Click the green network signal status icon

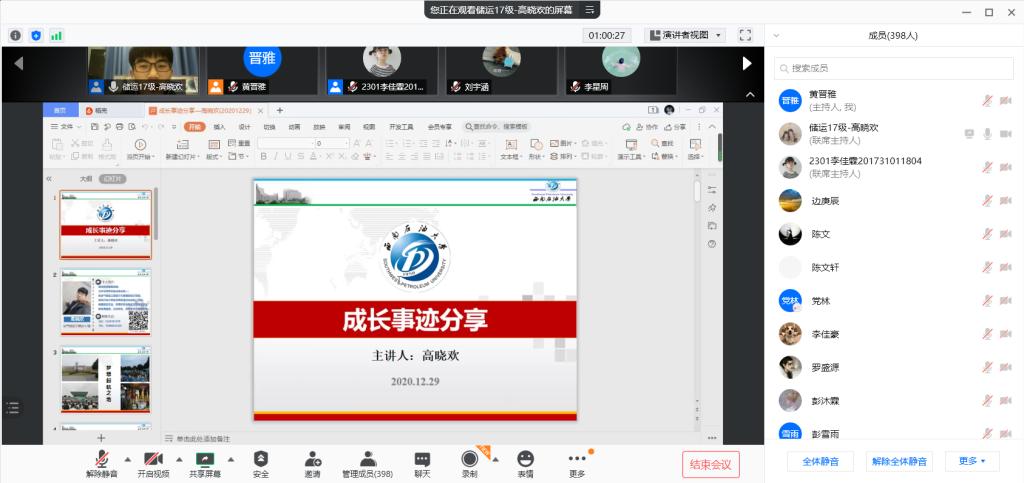point(57,35)
